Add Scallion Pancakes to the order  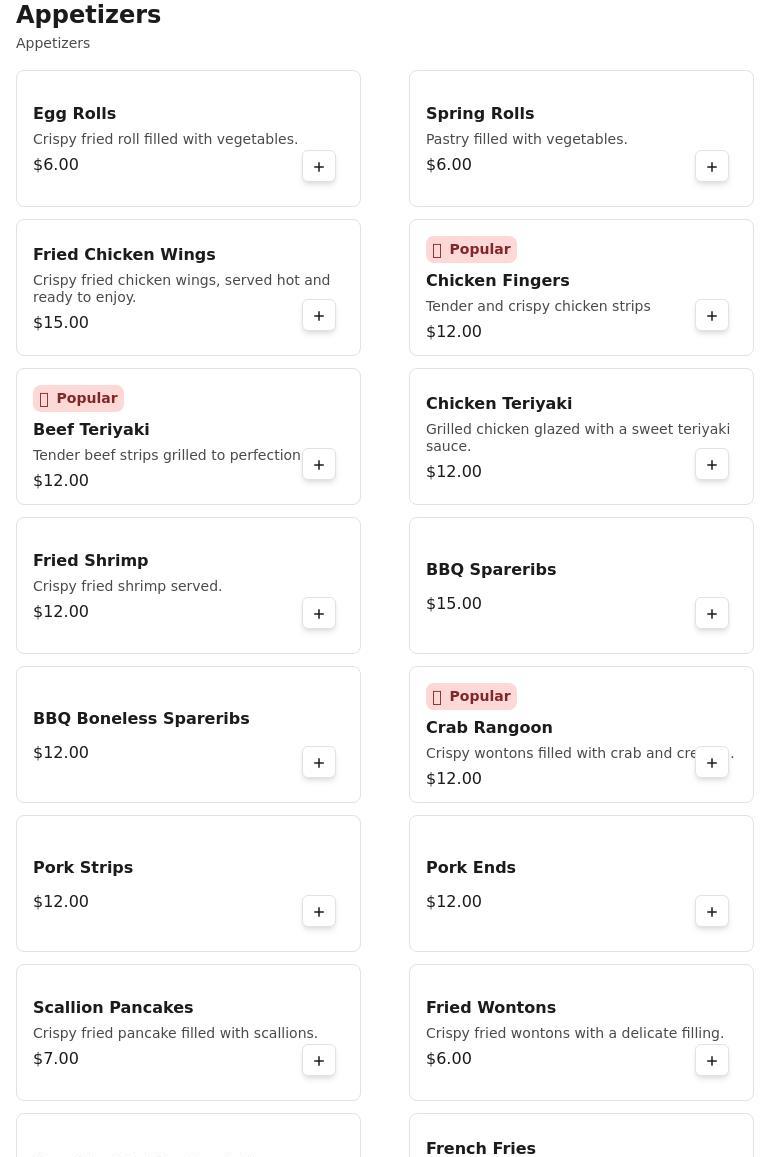click(319, 1061)
